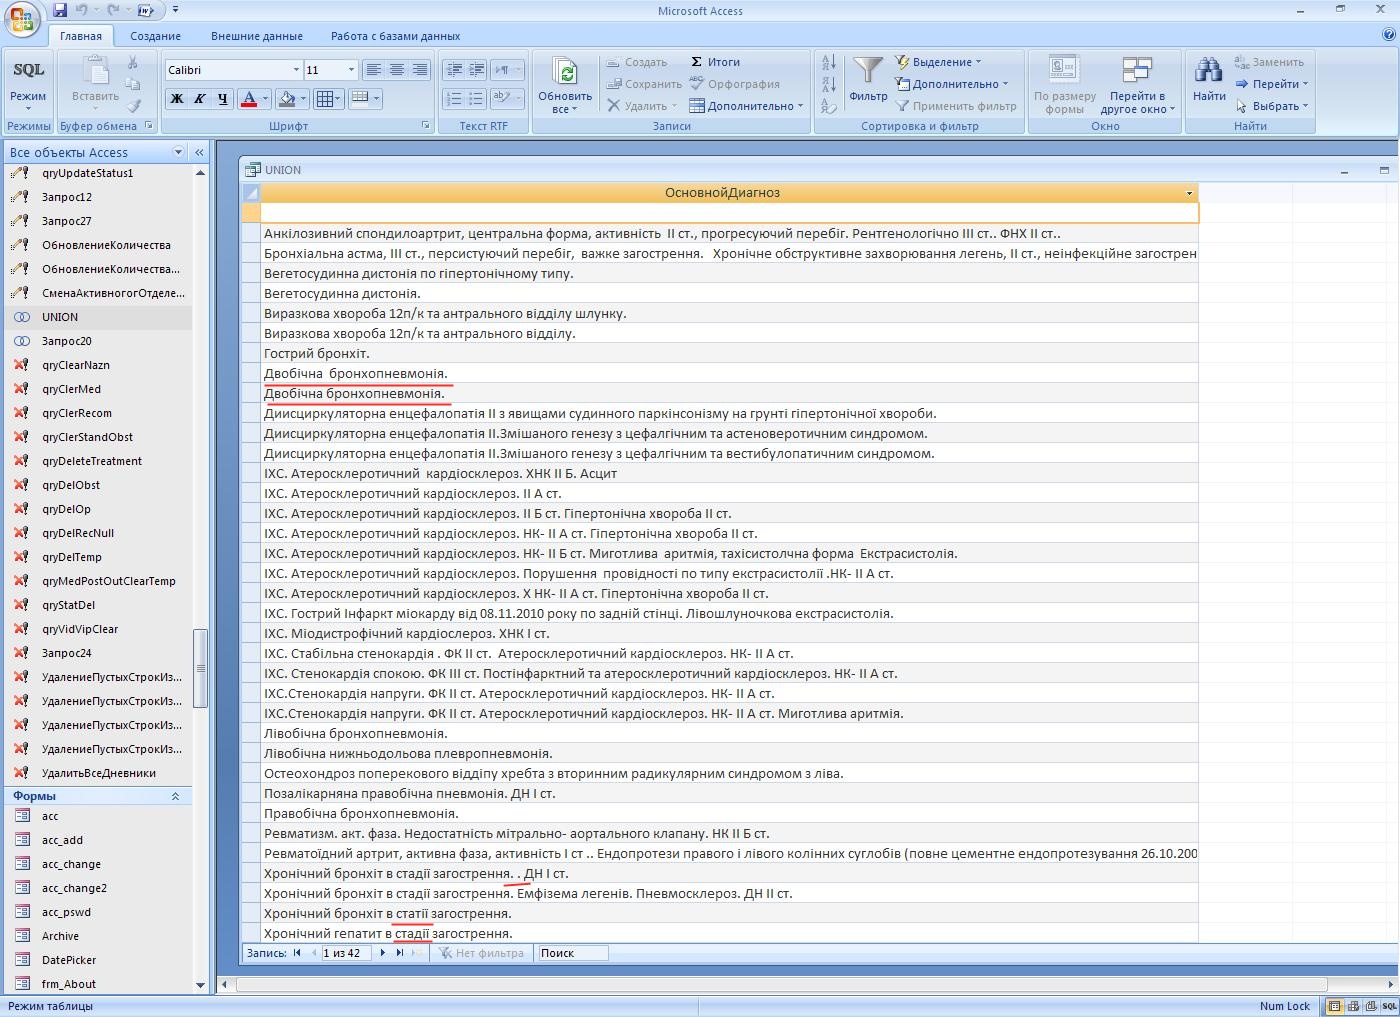Viewport: 1400px width, 1017px height.
Task: Click the Нет фильтра indicator button
Action: coord(480,953)
